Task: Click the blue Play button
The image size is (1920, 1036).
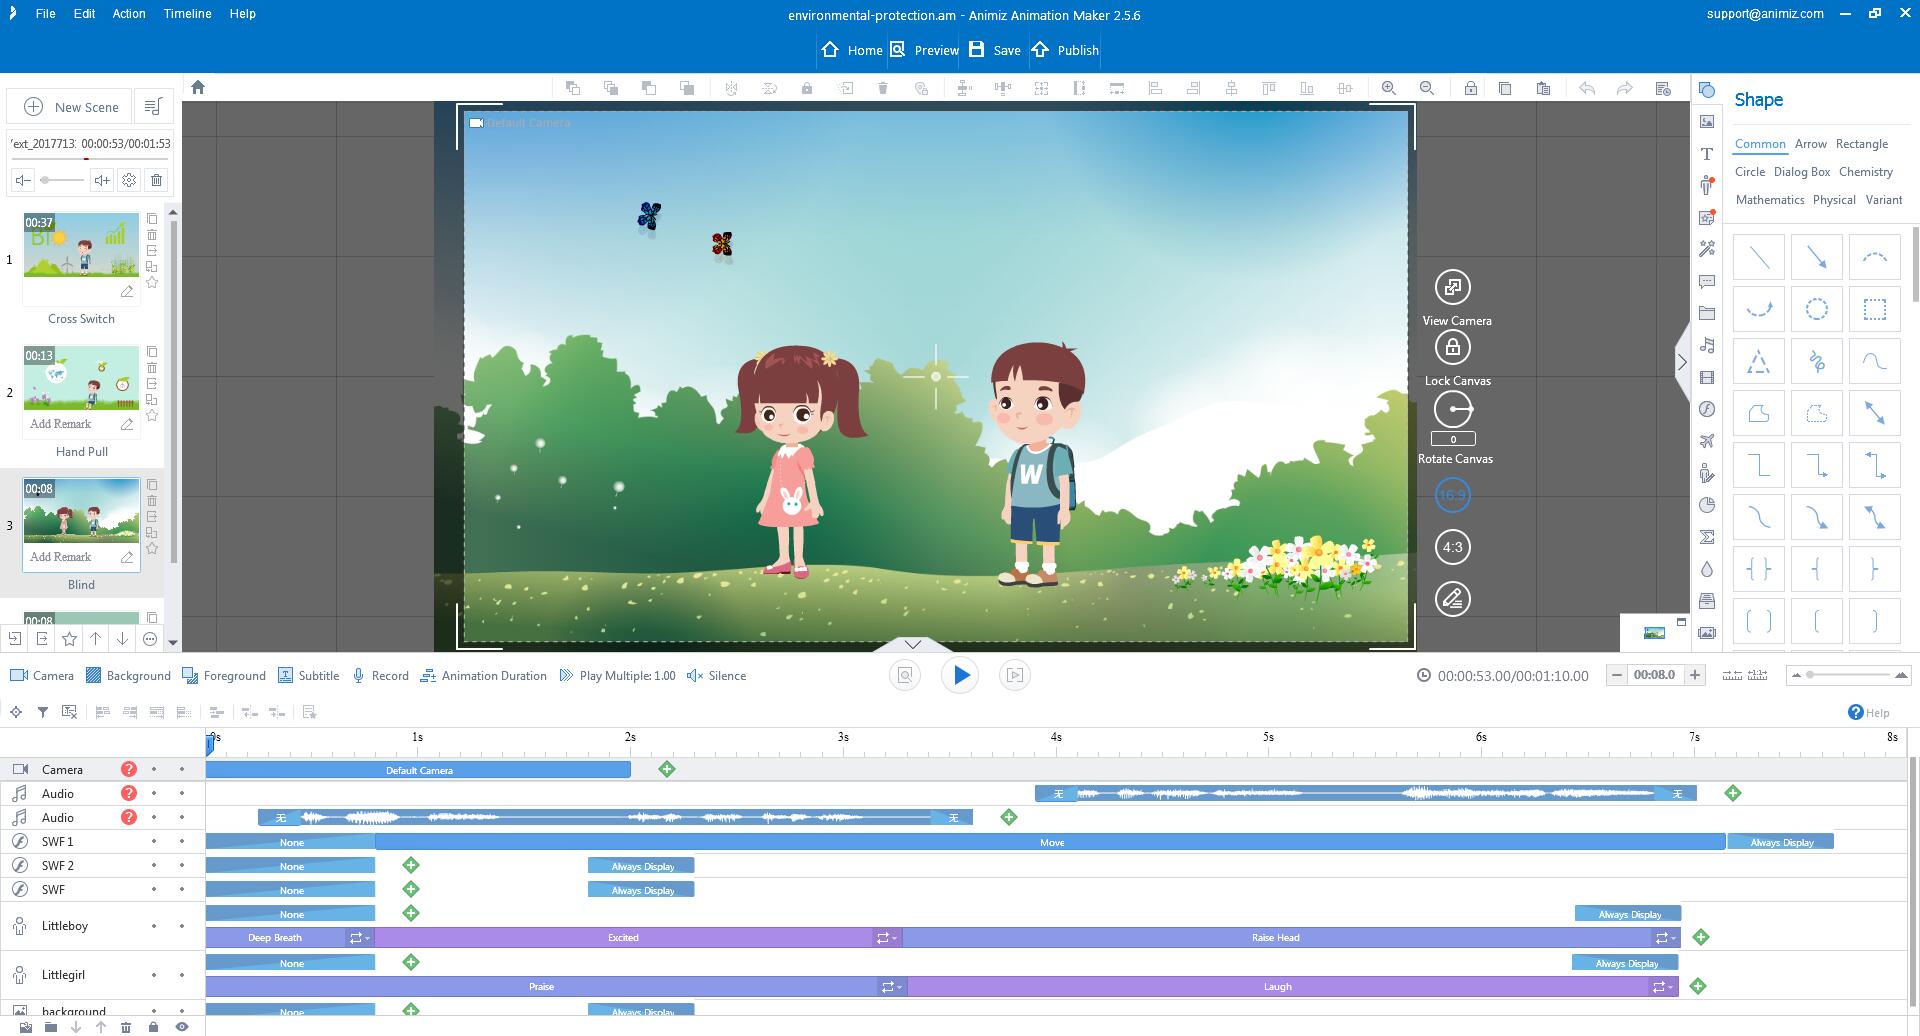Action: (x=960, y=676)
